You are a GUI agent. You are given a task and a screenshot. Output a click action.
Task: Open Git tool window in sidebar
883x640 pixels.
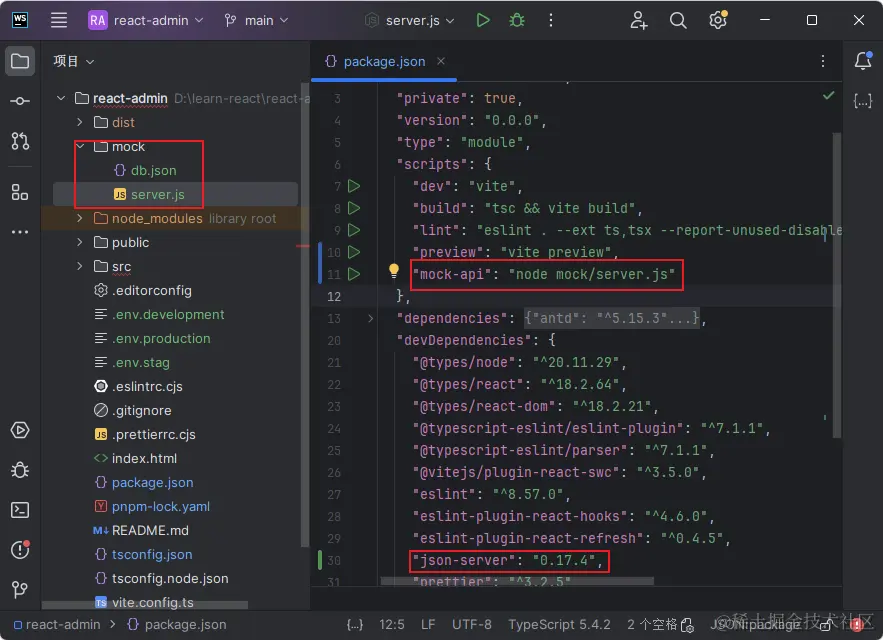point(20,589)
